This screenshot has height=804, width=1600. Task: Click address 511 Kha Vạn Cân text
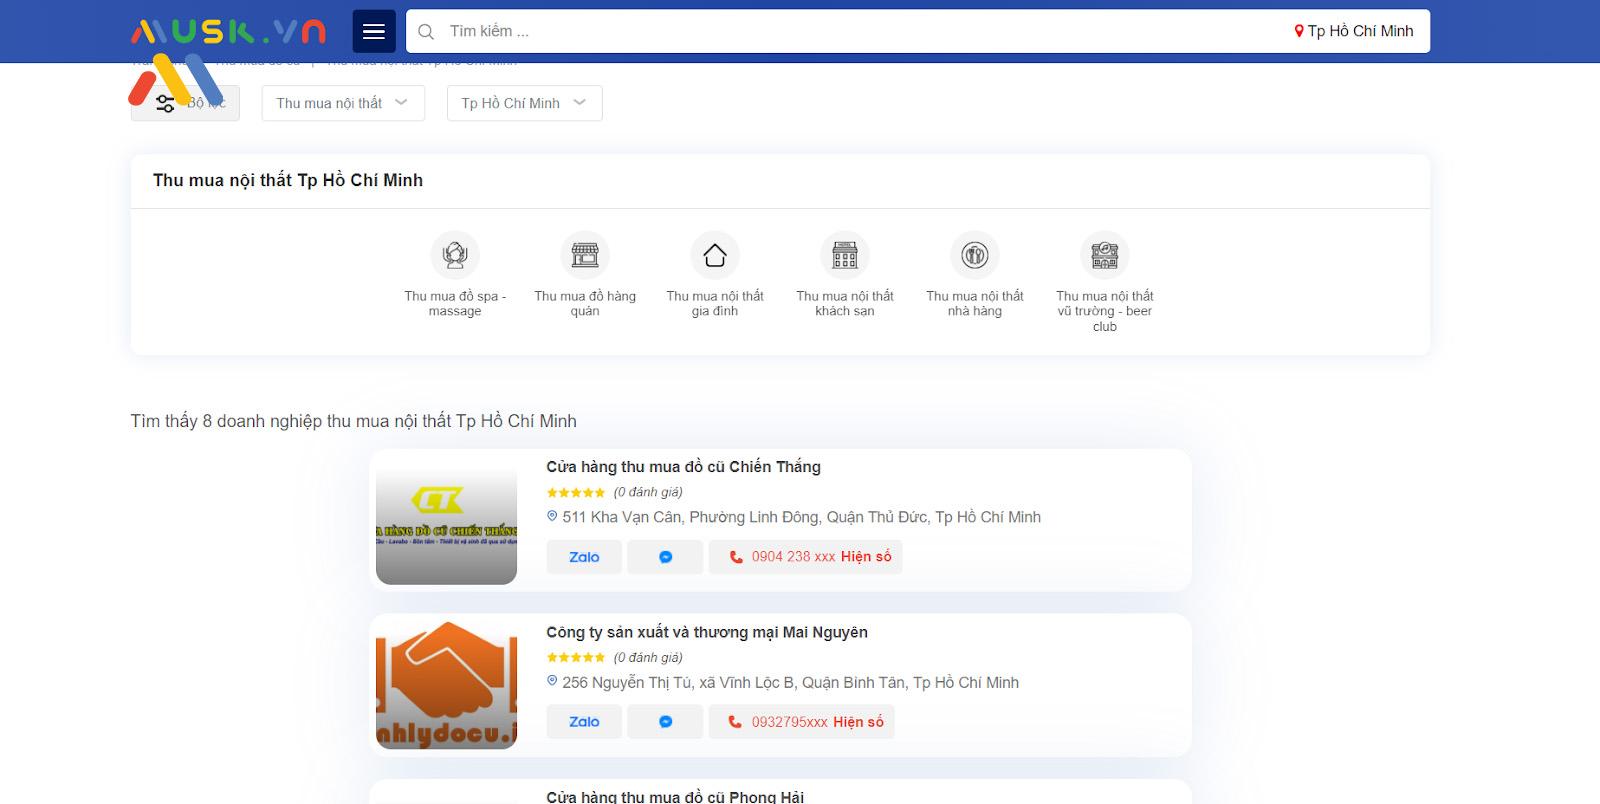(802, 517)
